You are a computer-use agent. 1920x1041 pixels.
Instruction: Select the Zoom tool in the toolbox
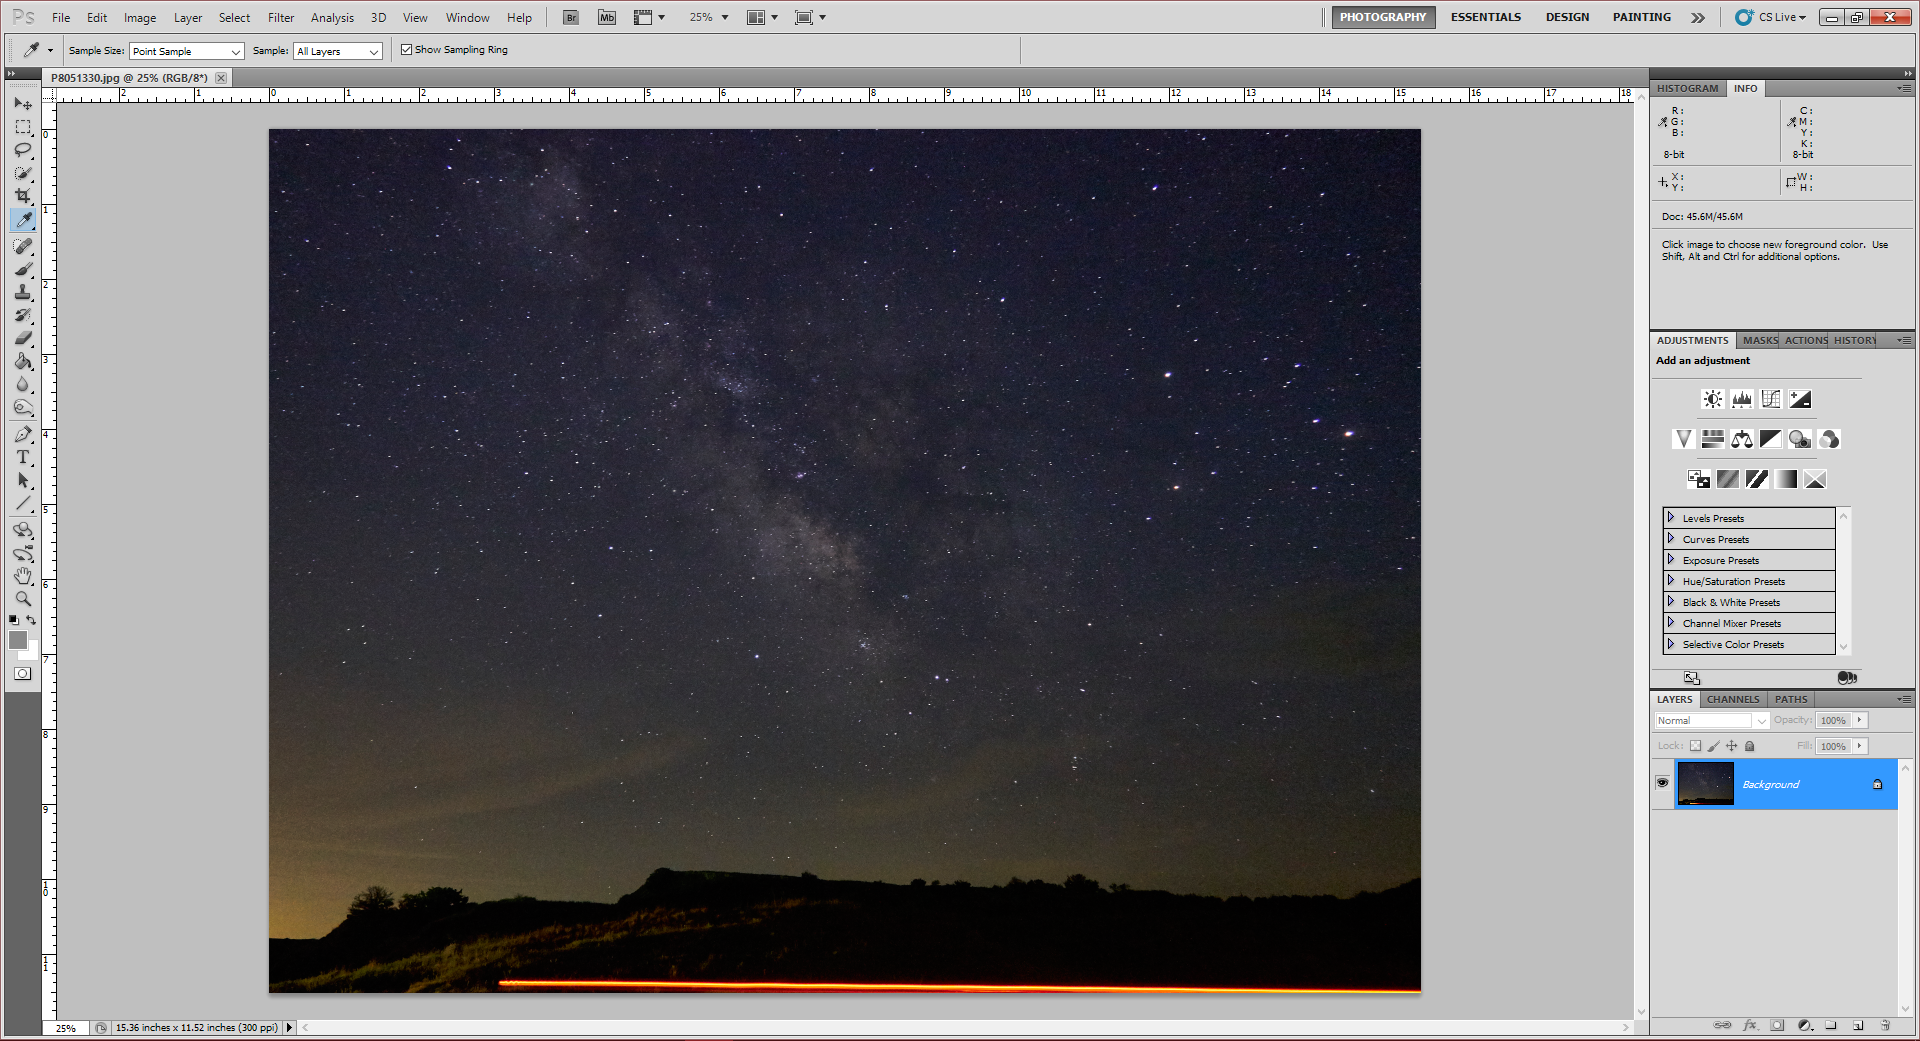click(23, 599)
